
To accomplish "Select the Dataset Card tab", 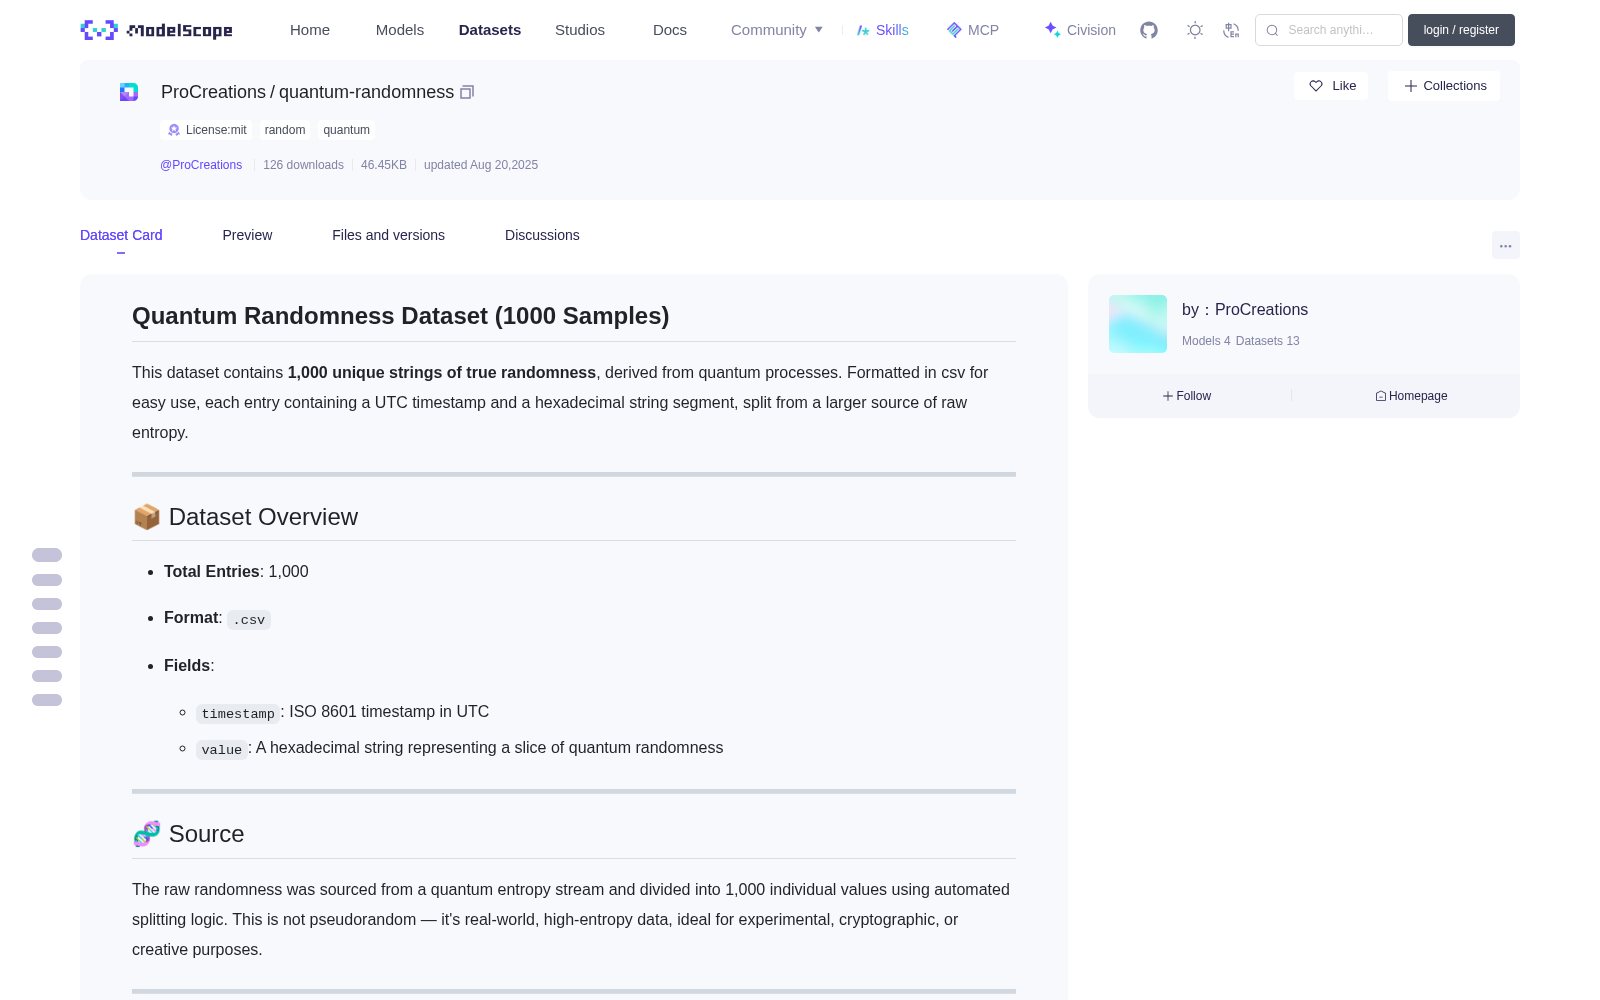I will (x=121, y=235).
